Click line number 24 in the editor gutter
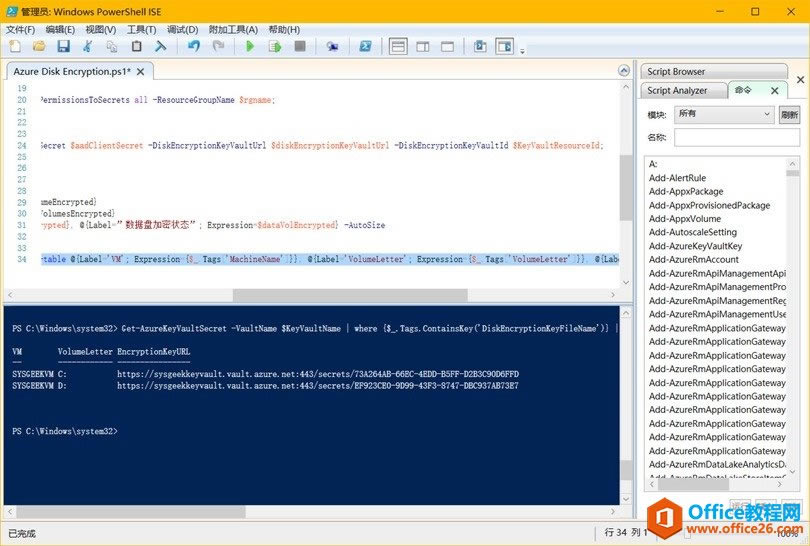This screenshot has height=546, width=810. point(21,146)
